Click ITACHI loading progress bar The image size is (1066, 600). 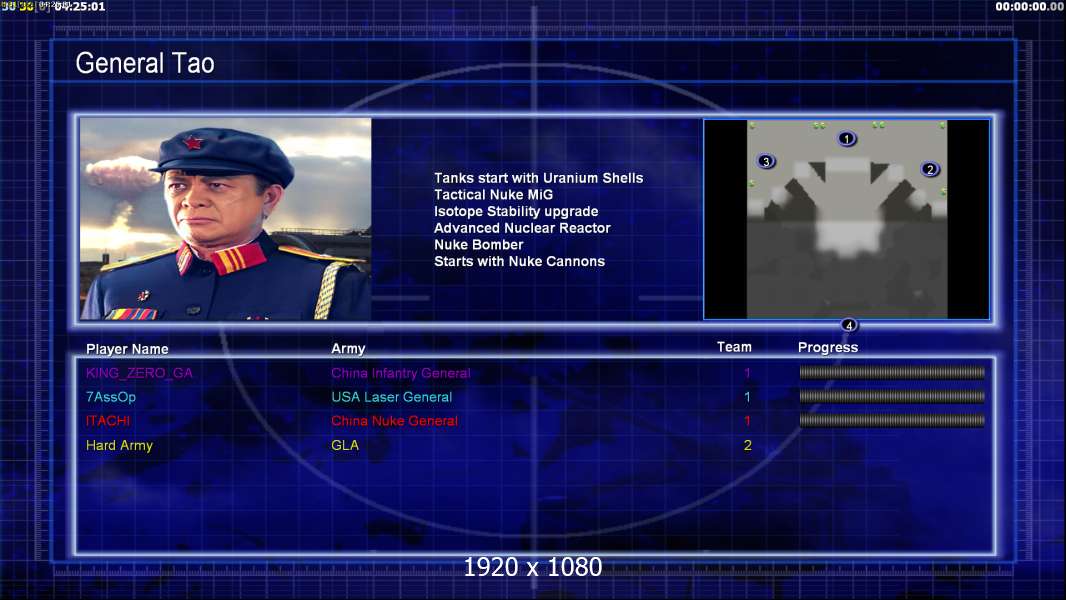click(x=892, y=421)
